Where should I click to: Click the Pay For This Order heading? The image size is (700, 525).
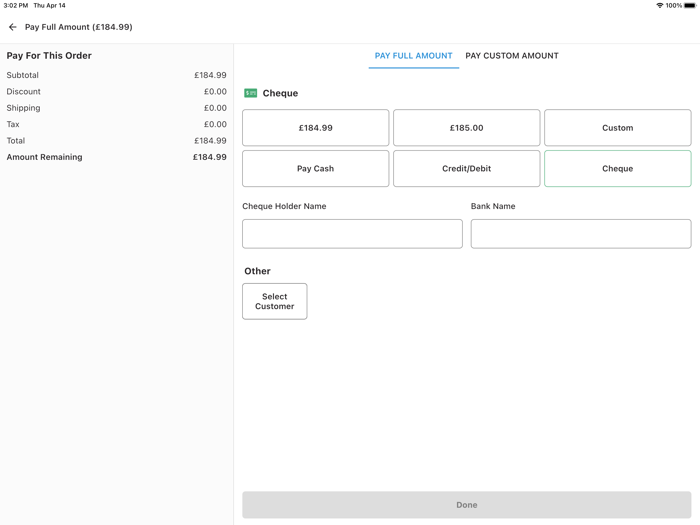click(49, 56)
